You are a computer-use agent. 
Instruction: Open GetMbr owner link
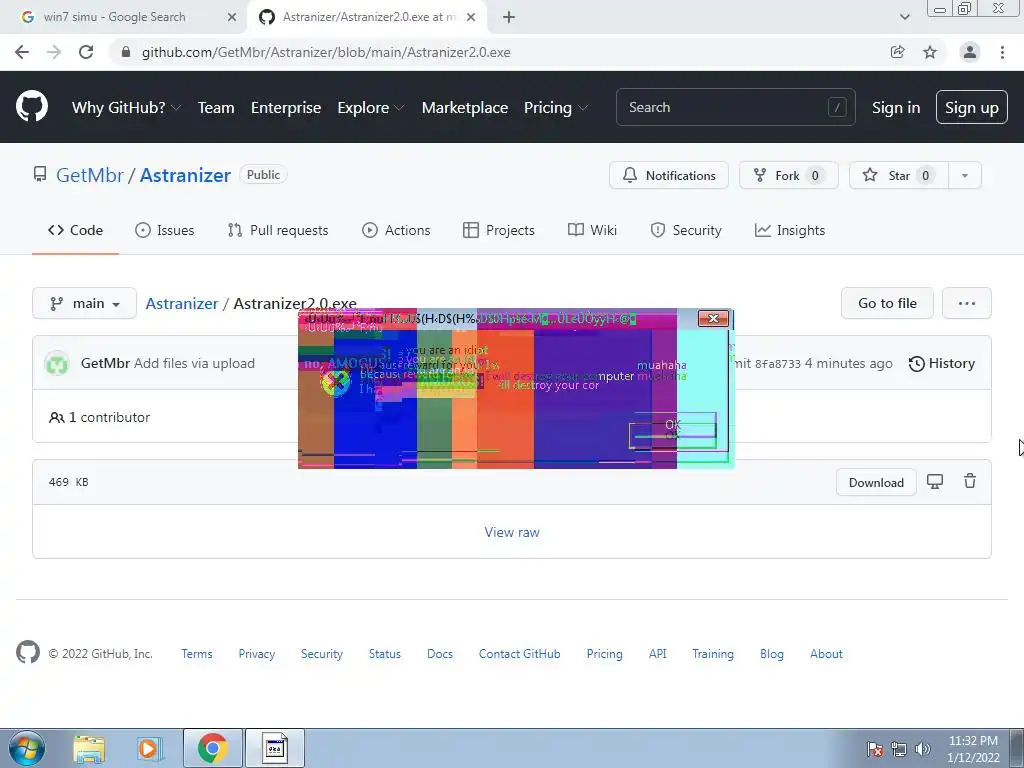tap(89, 175)
